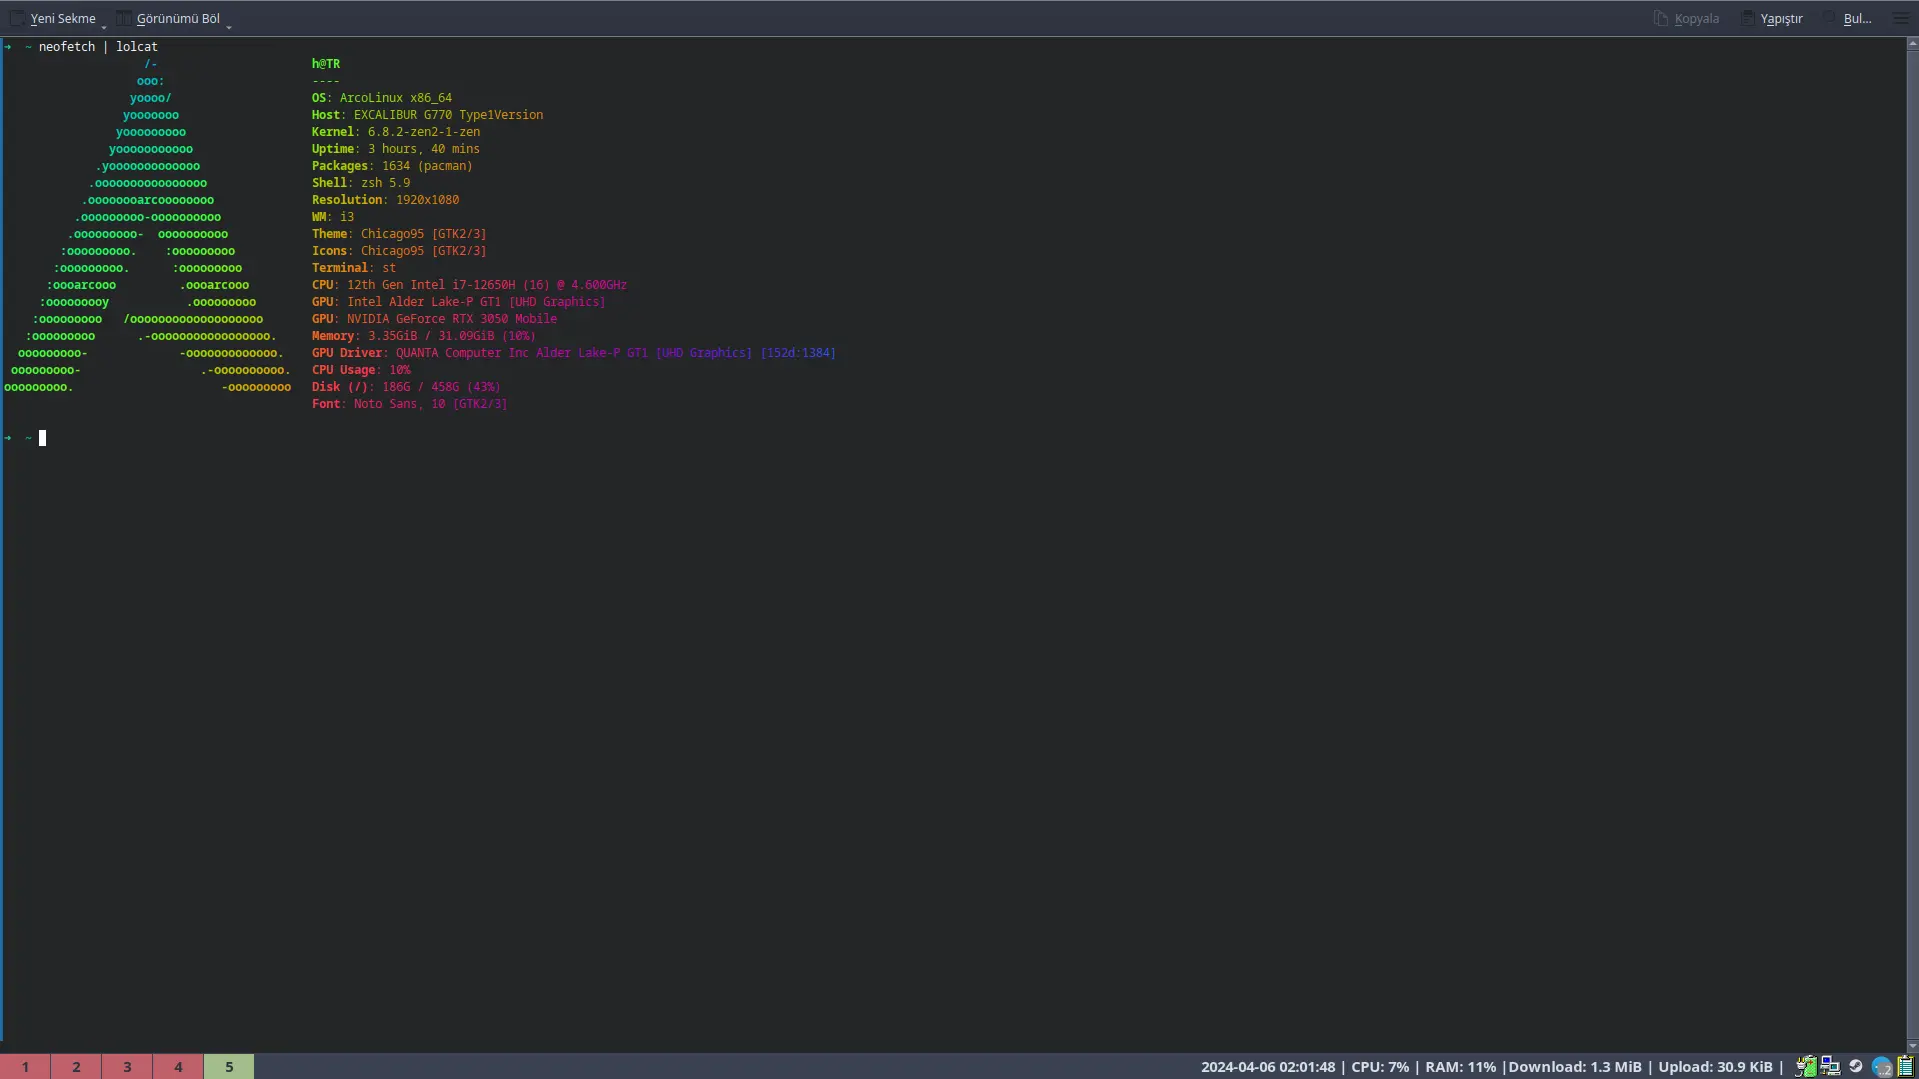
Task: Click the Yapıştır (paste) toolbar button
Action: click(1771, 18)
